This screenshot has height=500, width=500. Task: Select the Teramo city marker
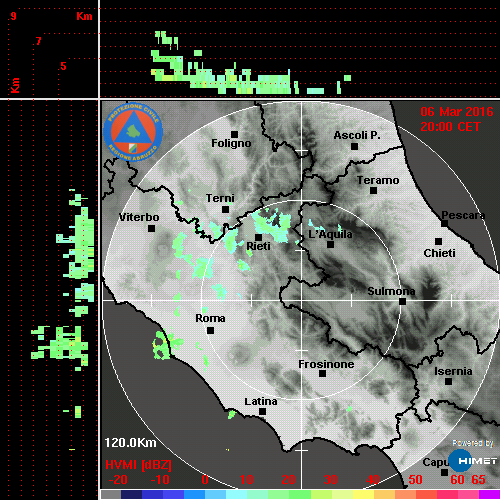(373, 190)
